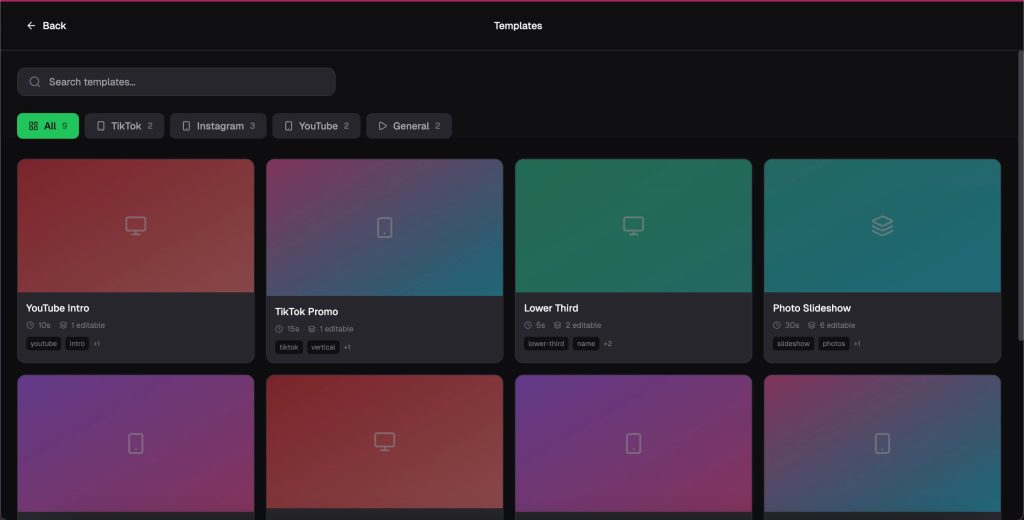1024x520 pixels.
Task: Click the youtube tag
Action: click(44, 344)
